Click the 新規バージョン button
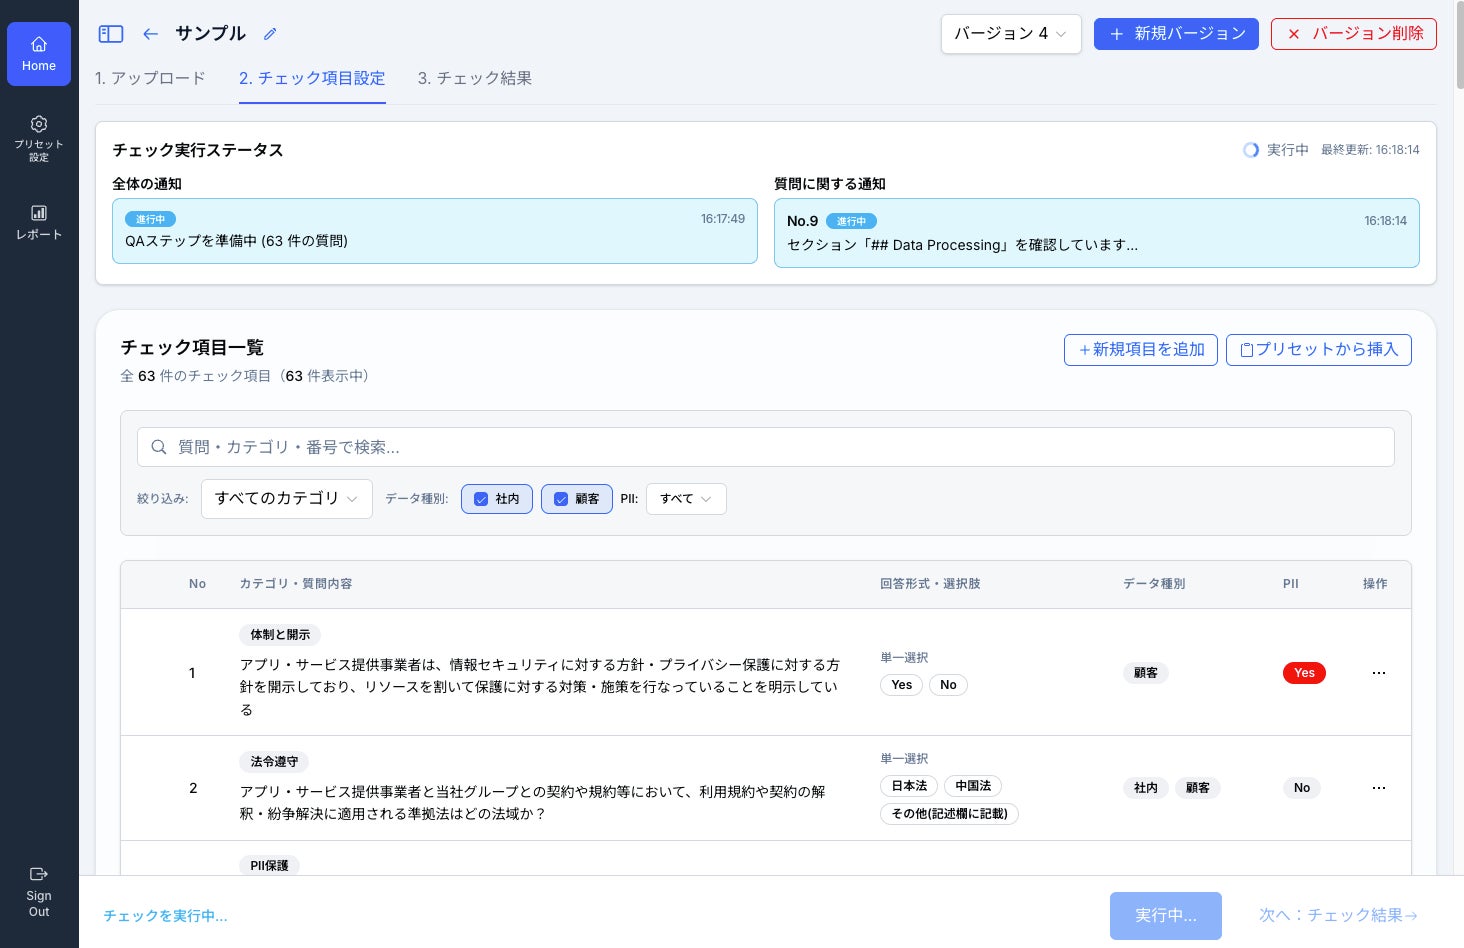This screenshot has width=1464, height=948. pyautogui.click(x=1176, y=34)
